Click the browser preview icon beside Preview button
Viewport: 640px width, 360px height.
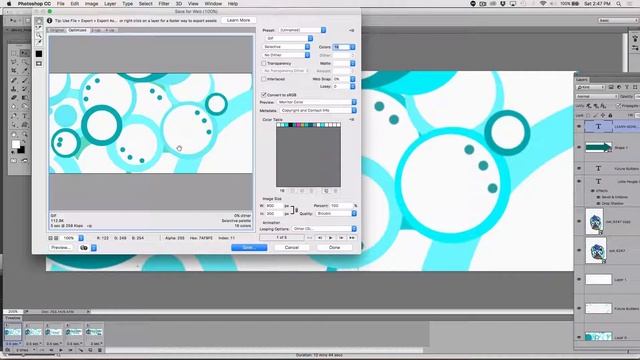pyautogui.click(x=84, y=248)
